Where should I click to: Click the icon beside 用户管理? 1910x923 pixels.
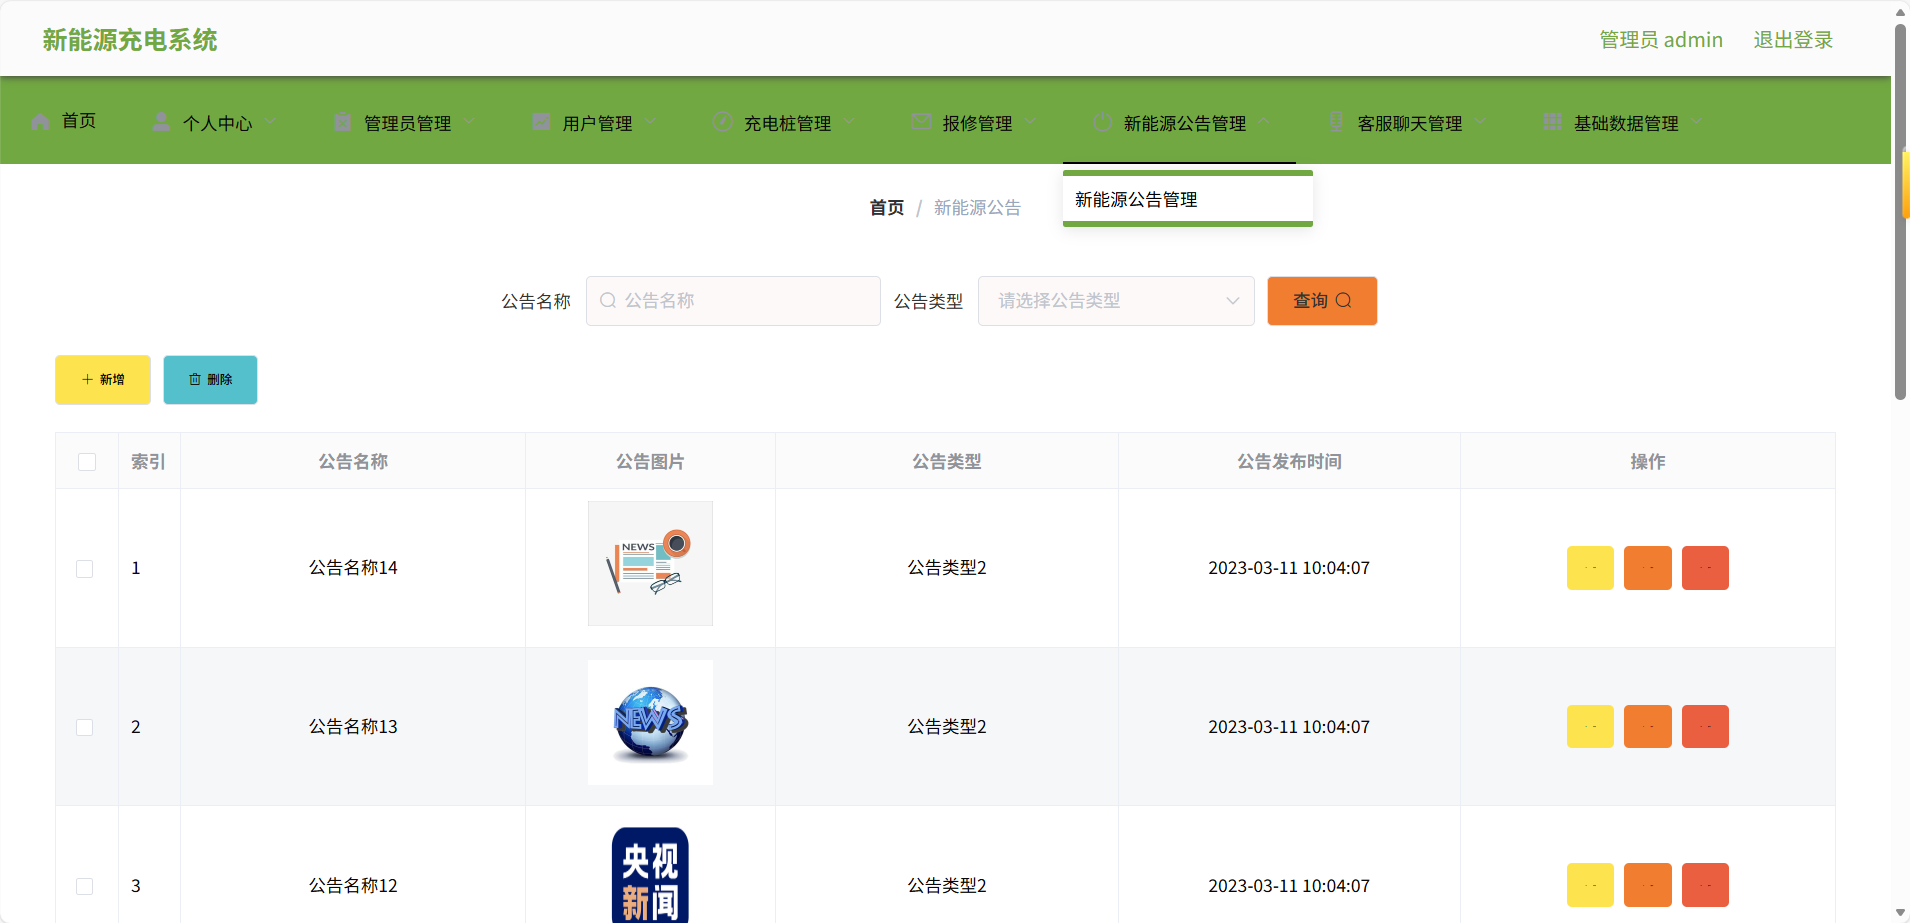coord(541,122)
